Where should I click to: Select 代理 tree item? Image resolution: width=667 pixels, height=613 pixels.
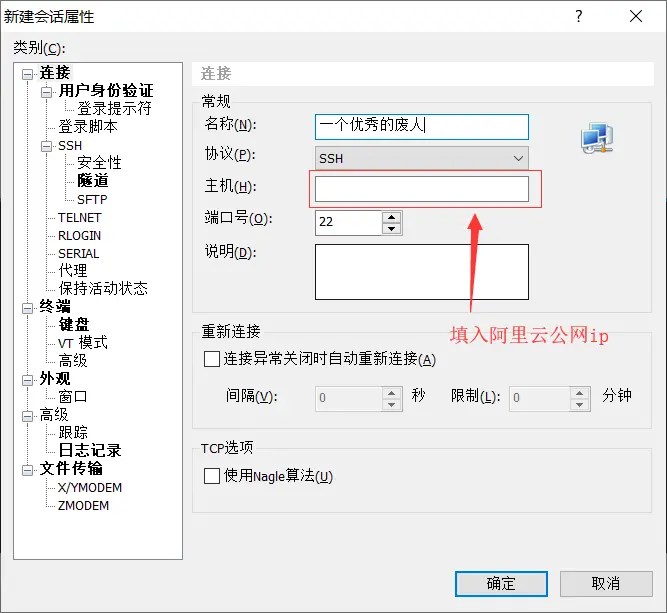coord(73,271)
